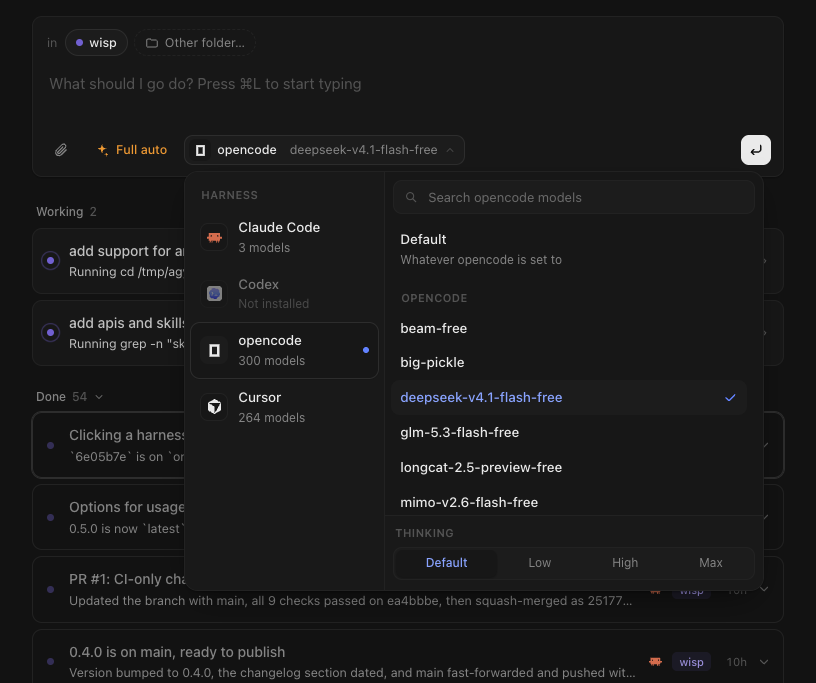
Task: Attach a file using the paperclip icon
Action: click(x=61, y=150)
